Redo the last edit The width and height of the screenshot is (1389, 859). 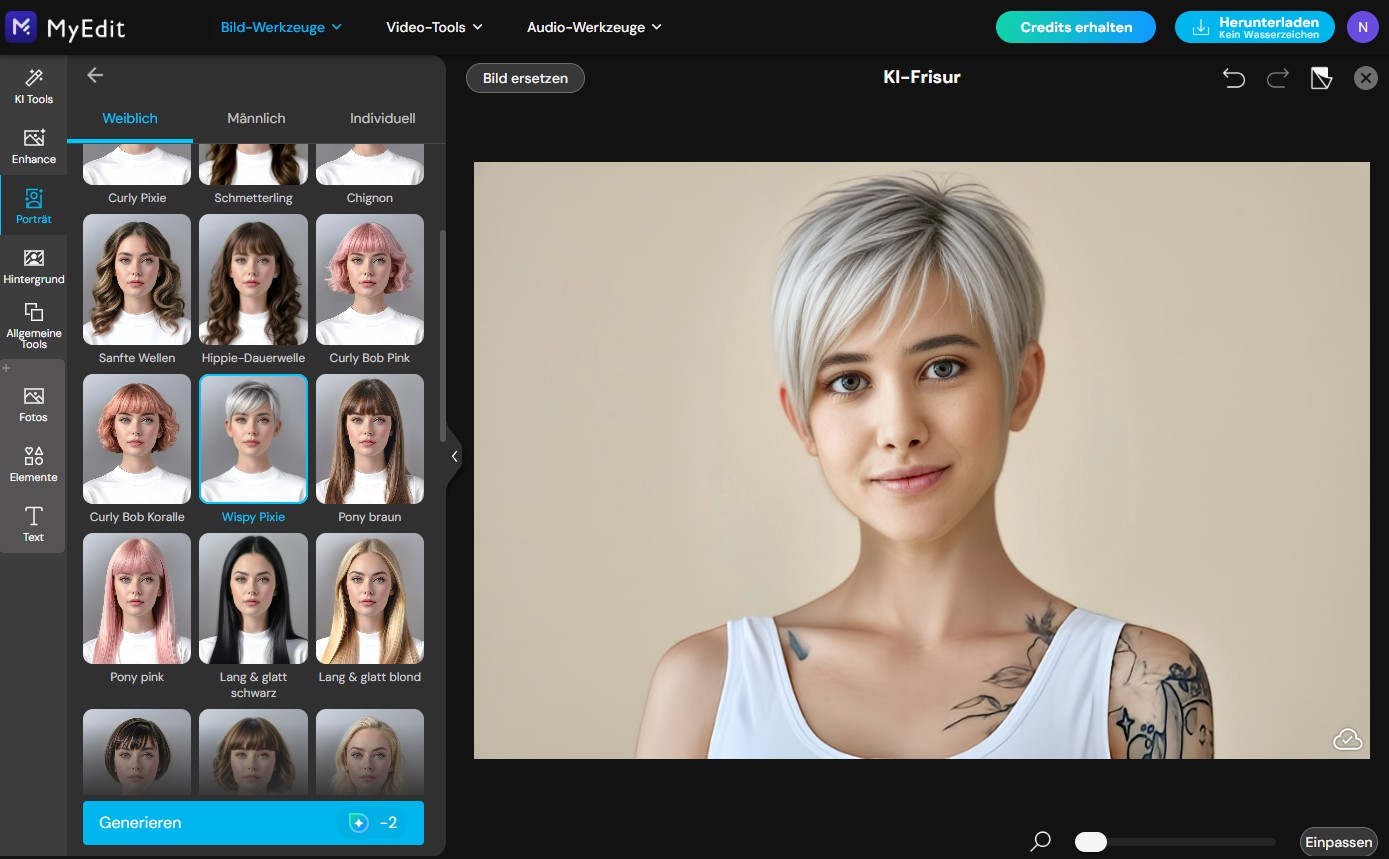(x=1277, y=77)
